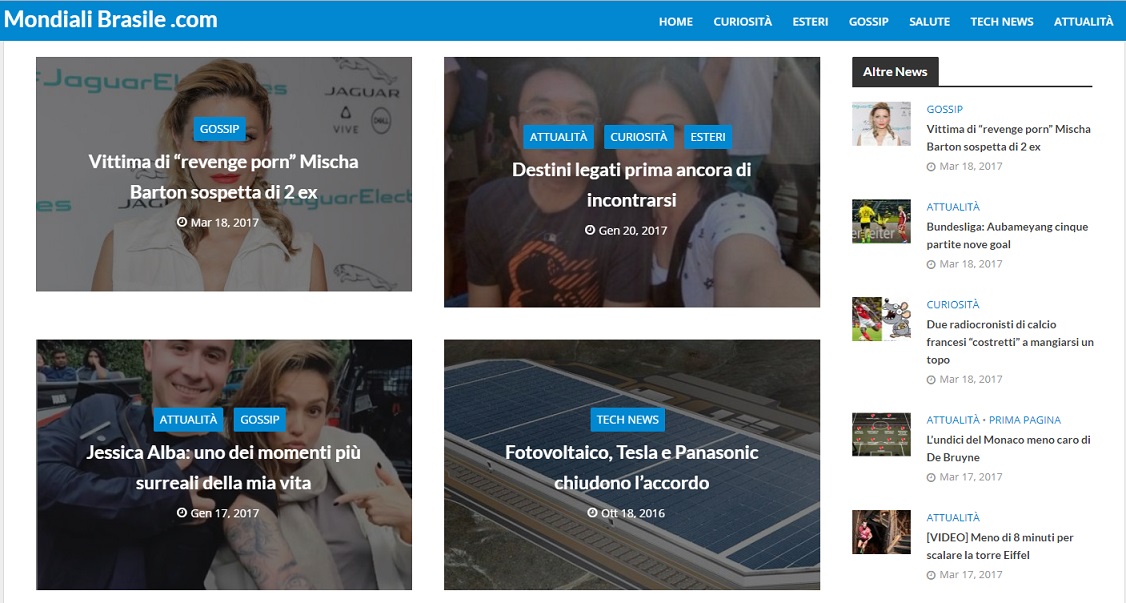
Task: Open the Bundesliga Aubameyang sidebar thumbnail
Action: click(x=881, y=221)
